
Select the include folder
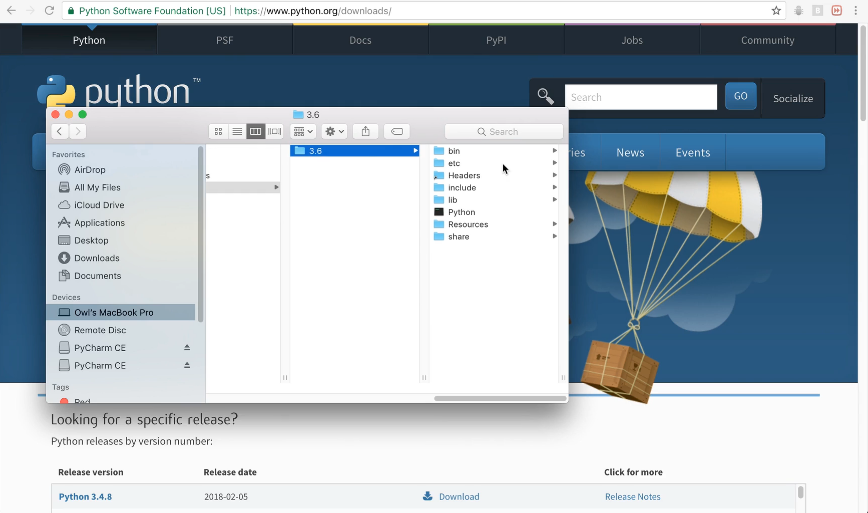462,188
